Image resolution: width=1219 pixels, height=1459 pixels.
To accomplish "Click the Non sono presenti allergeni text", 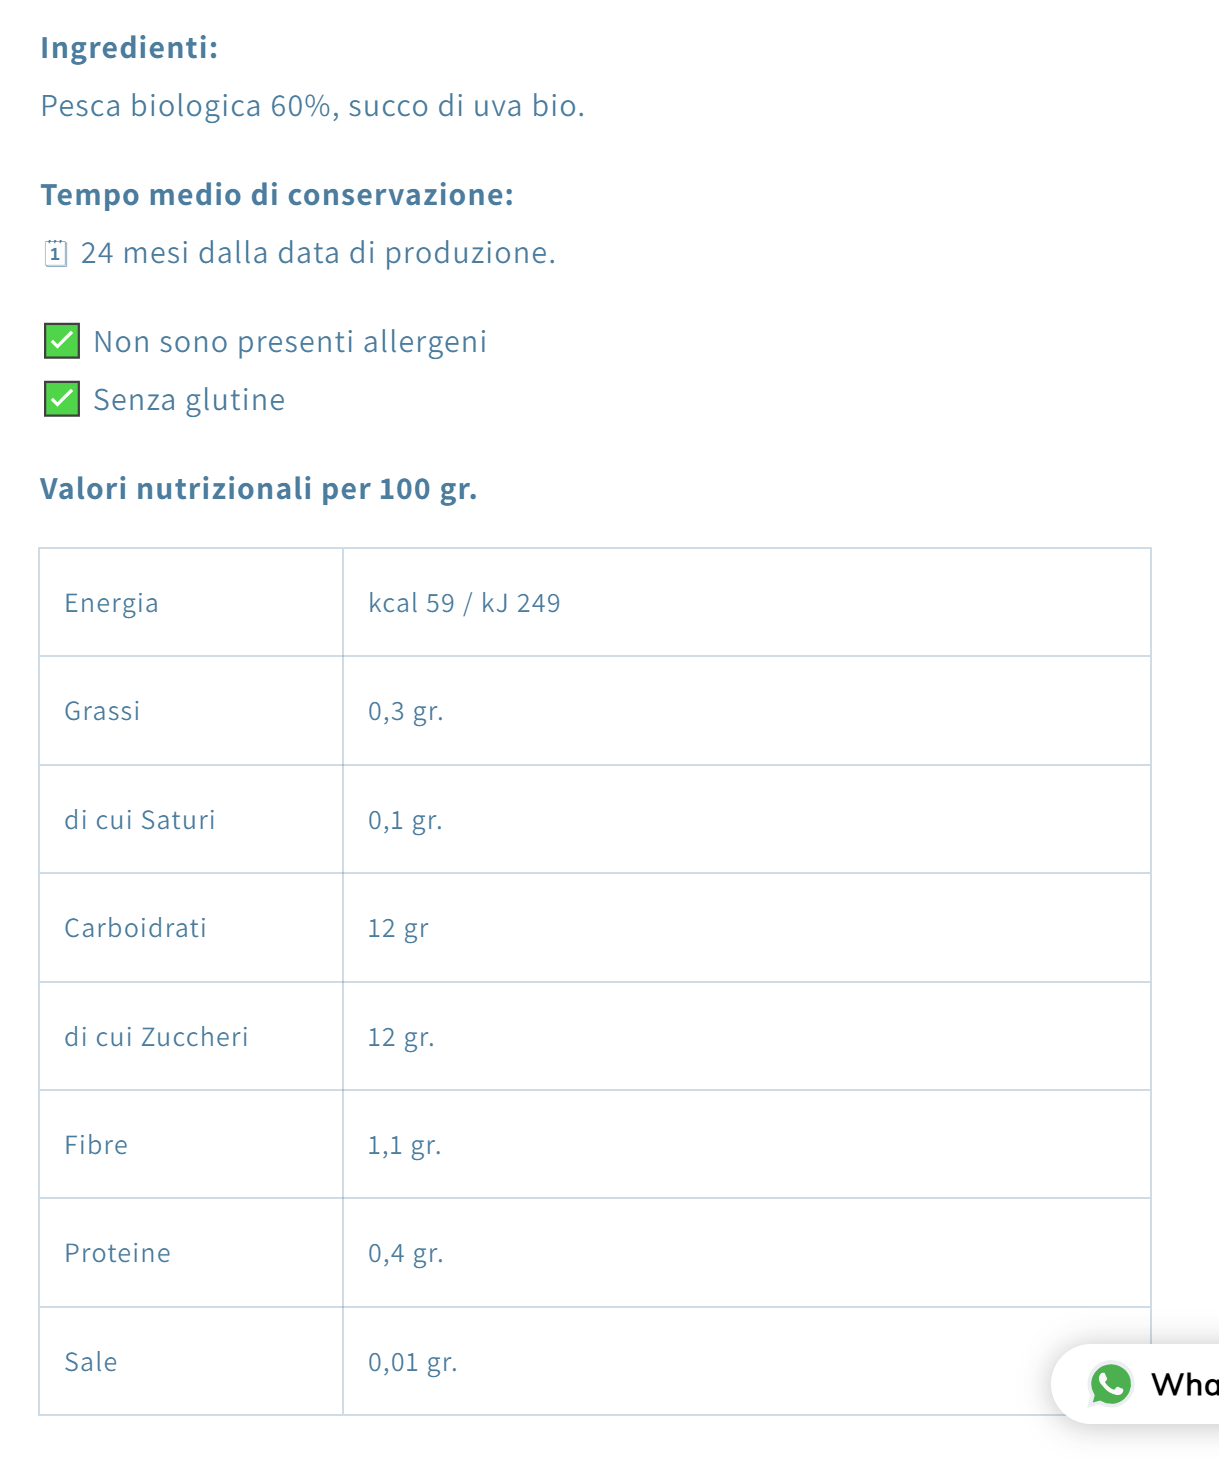I will [290, 342].
